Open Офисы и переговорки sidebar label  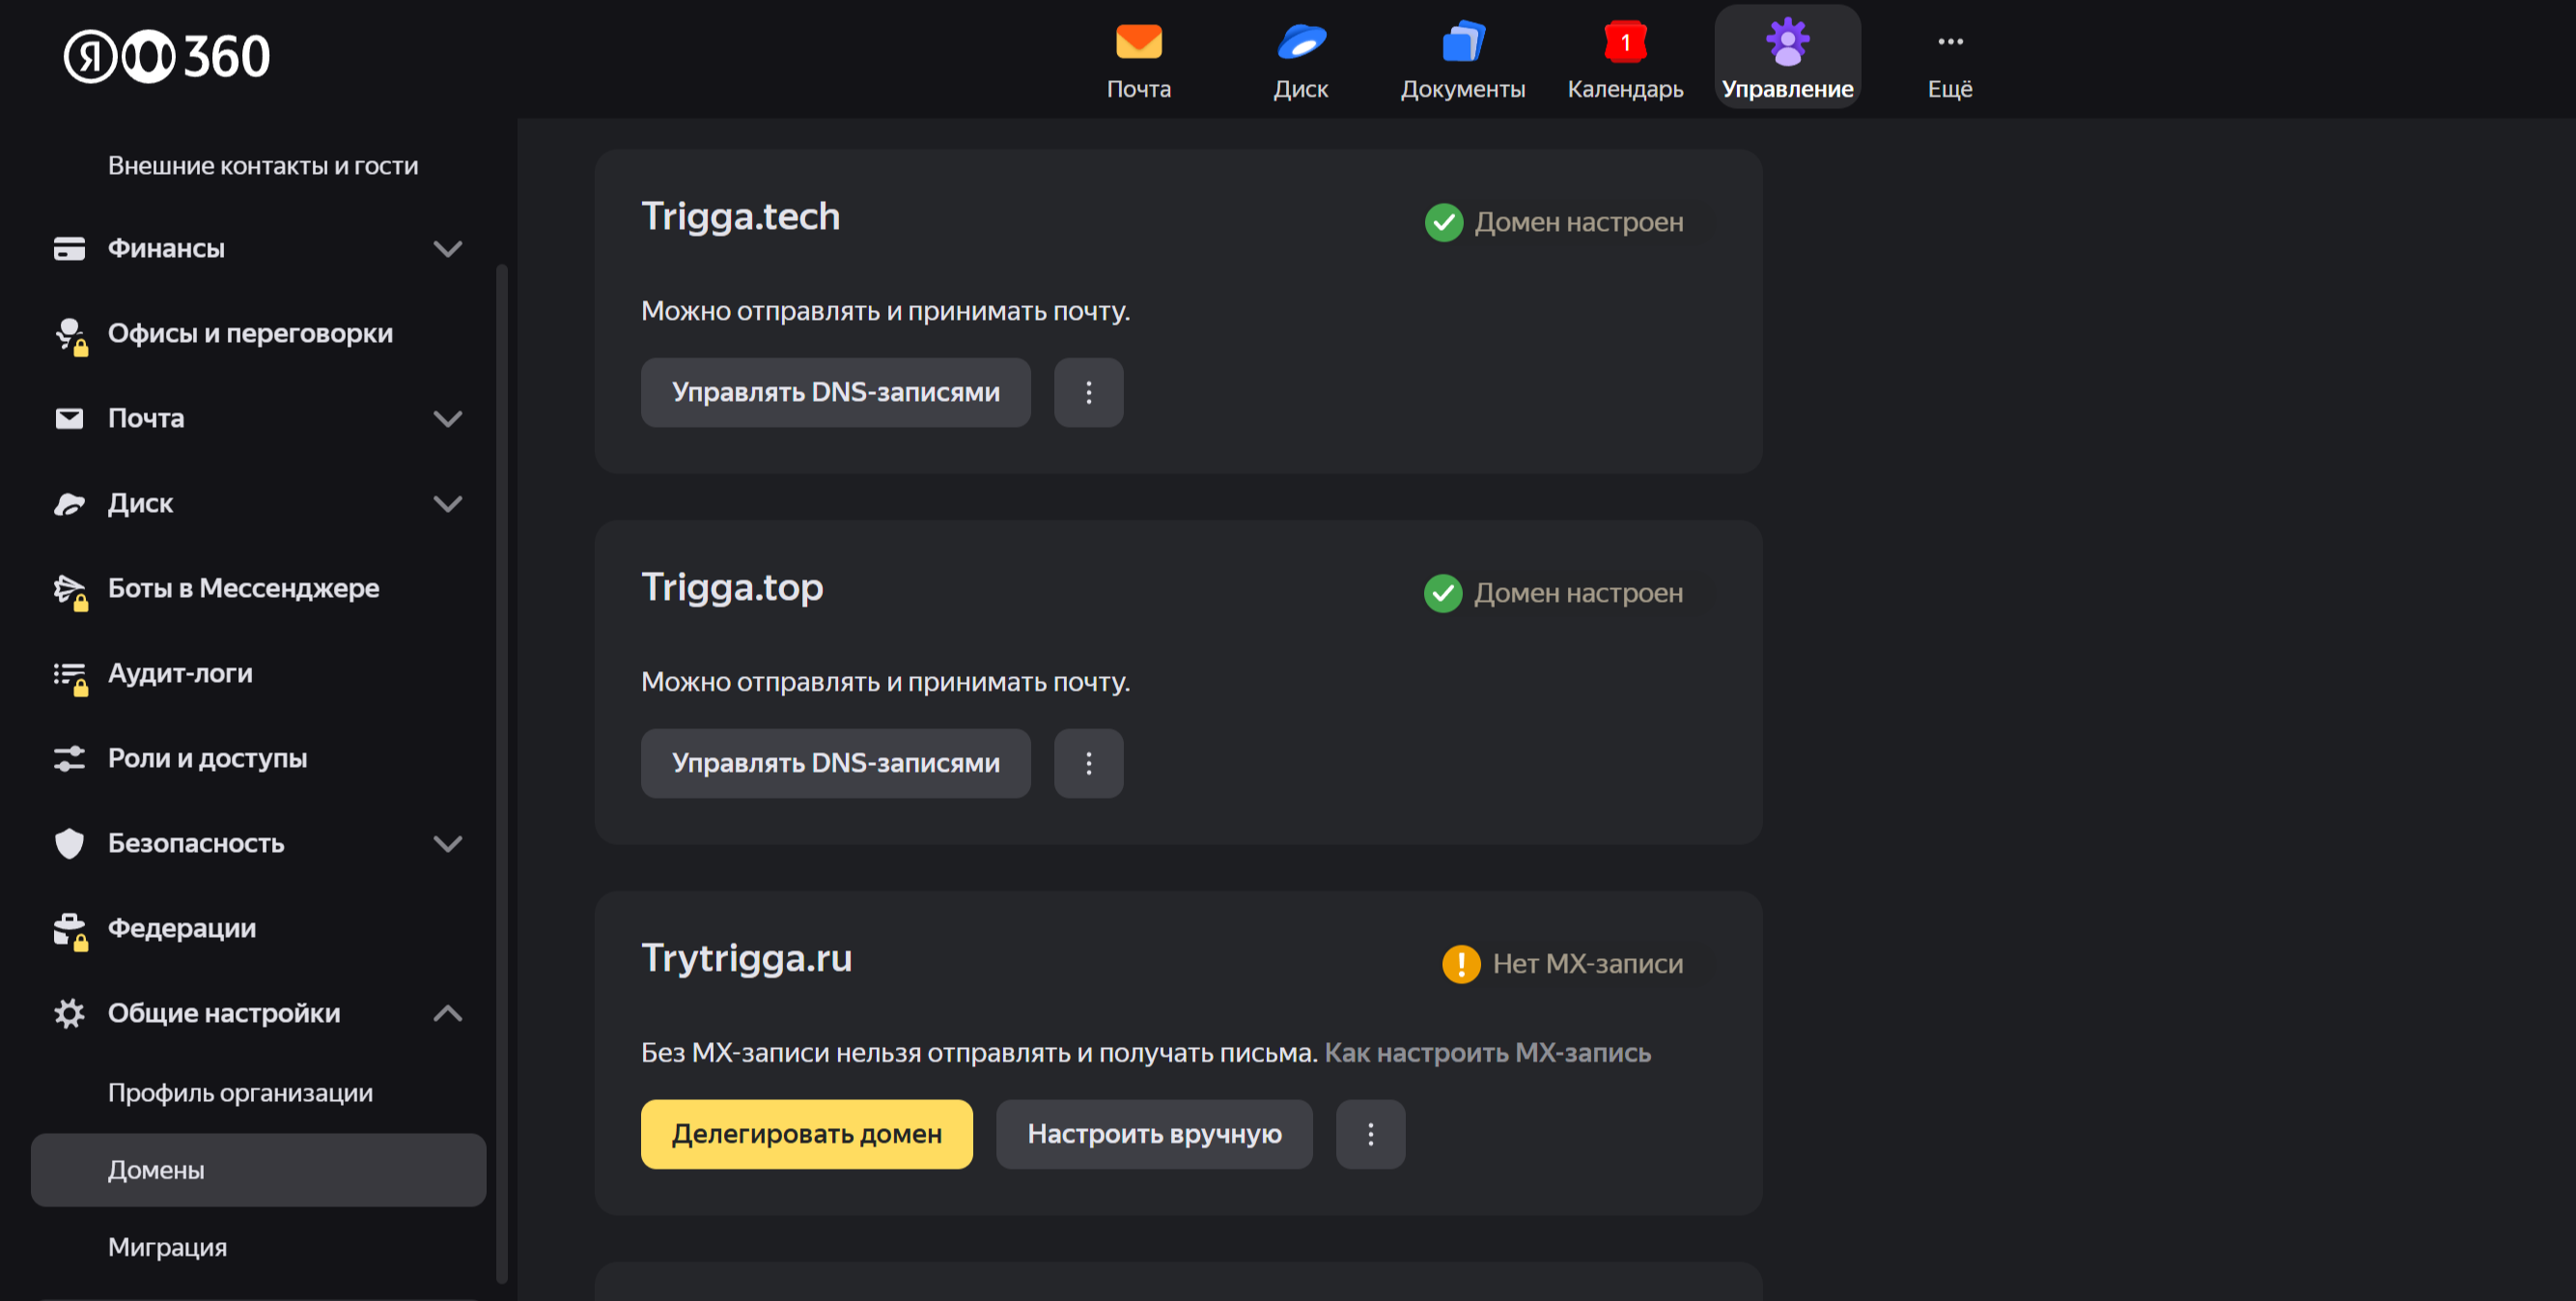(250, 333)
